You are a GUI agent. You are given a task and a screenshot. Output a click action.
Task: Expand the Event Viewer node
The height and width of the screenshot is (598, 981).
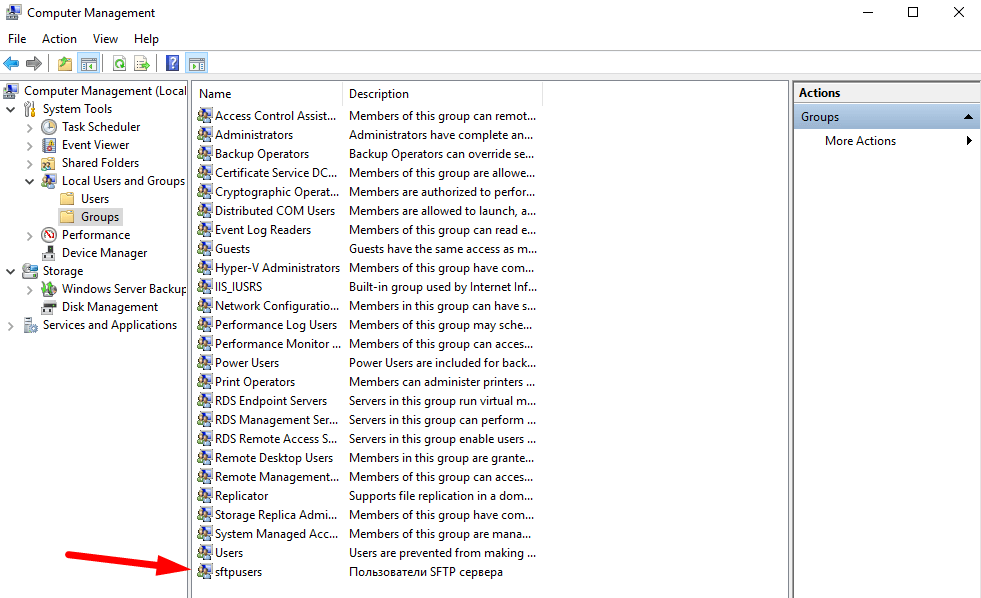tap(29, 146)
